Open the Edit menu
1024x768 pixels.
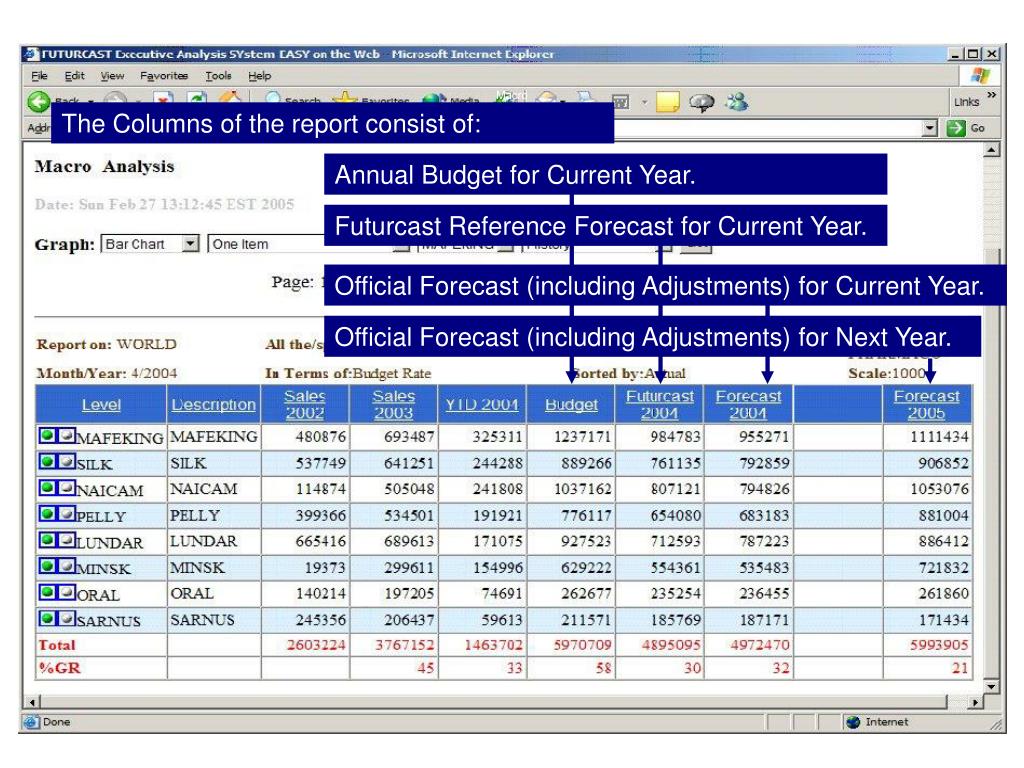click(74, 76)
